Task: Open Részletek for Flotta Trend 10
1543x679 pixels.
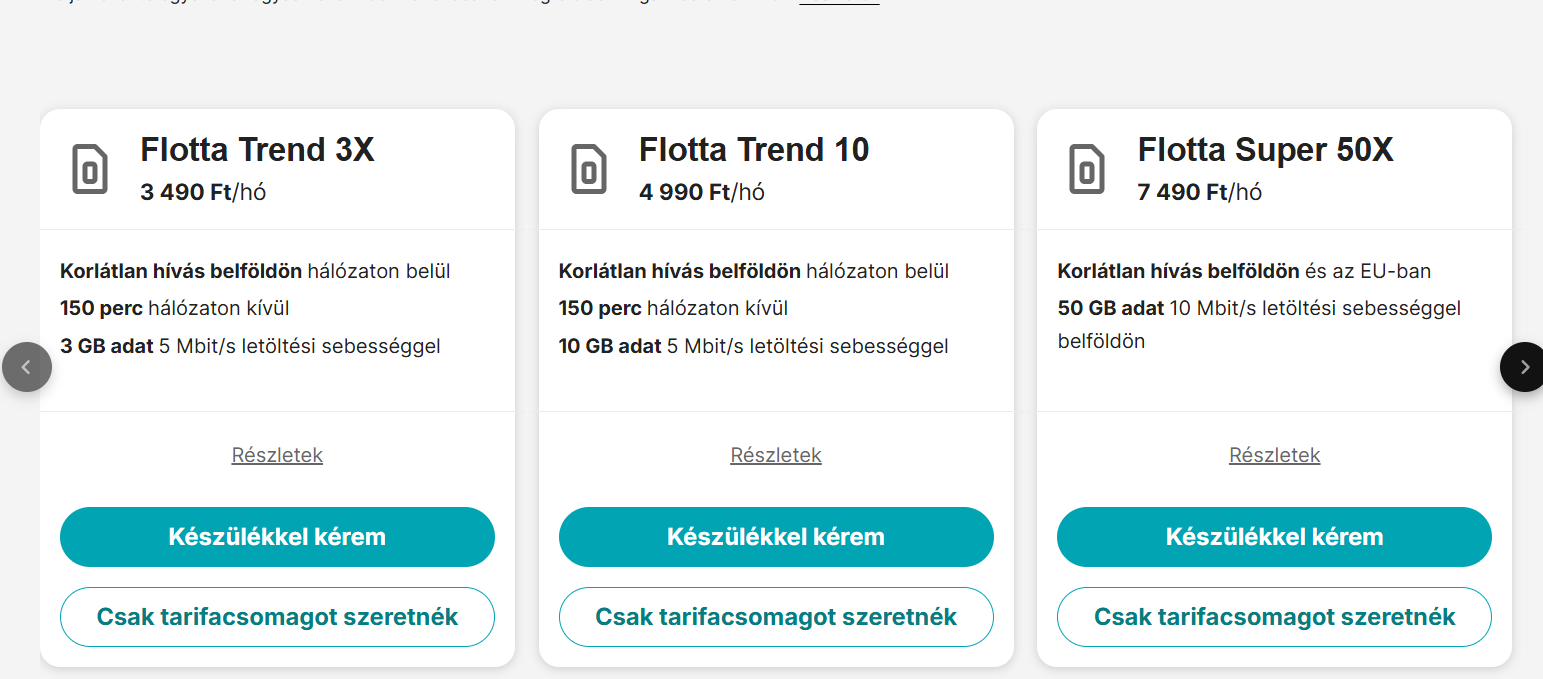Action: click(x=776, y=455)
